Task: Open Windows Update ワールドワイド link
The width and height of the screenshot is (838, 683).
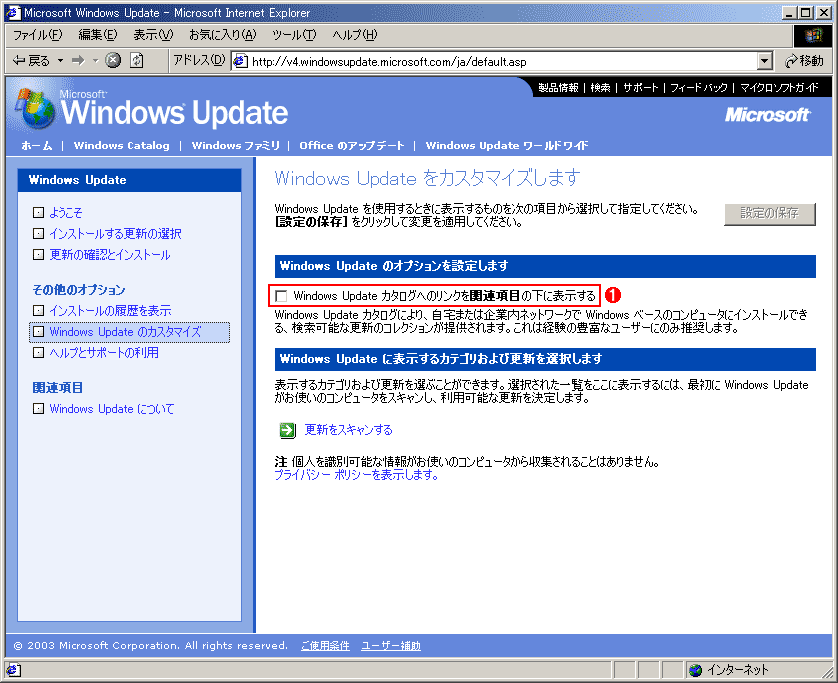Action: [x=507, y=145]
